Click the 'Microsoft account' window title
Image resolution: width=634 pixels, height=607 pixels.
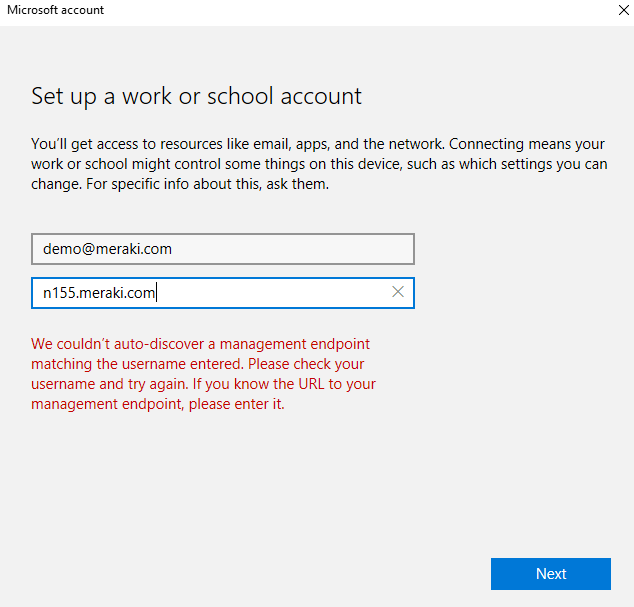pos(55,10)
